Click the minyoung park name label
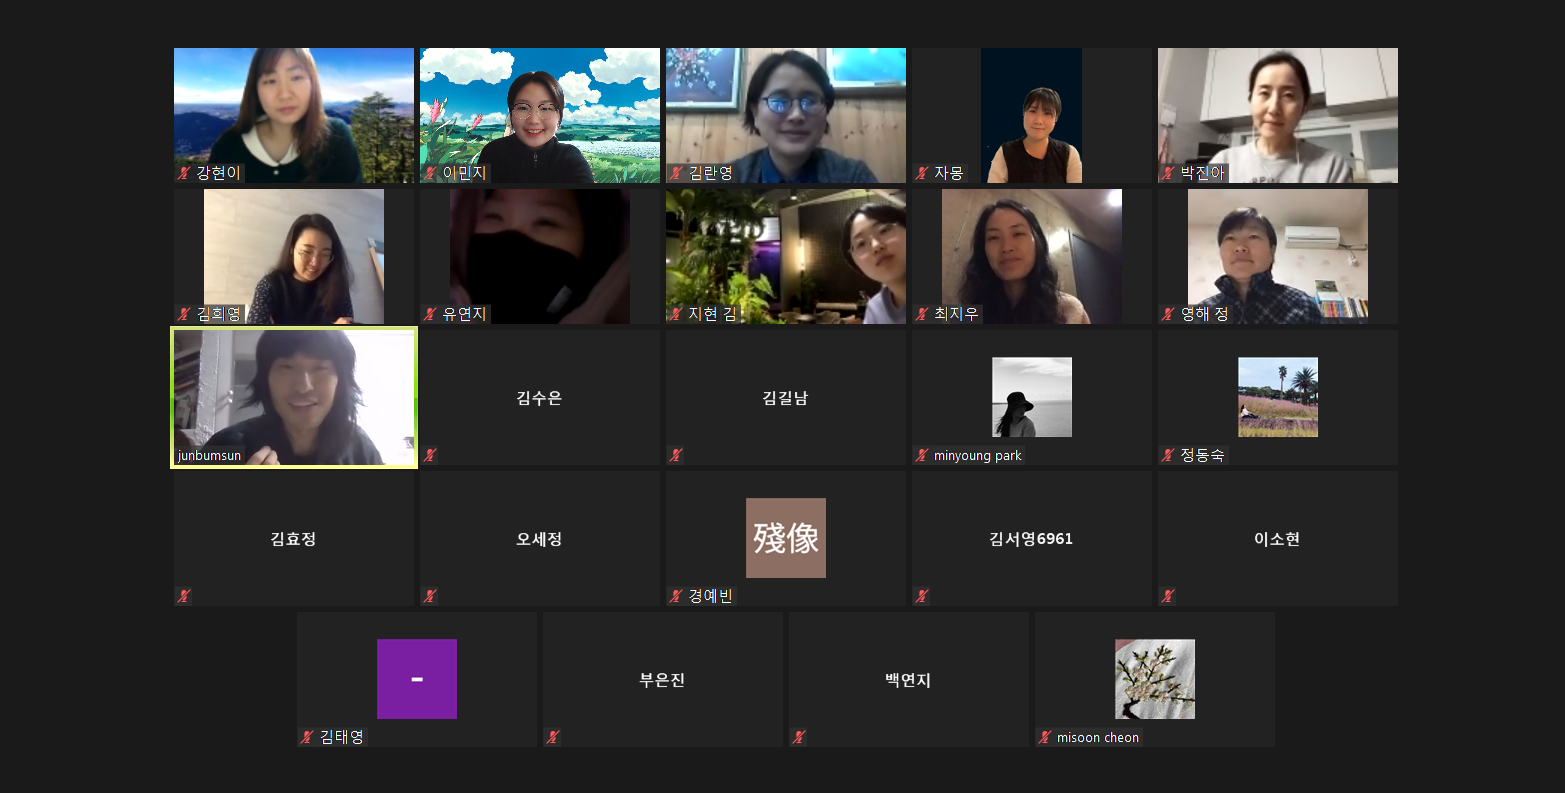Screen dimensions: 1565x793 (x=978, y=456)
